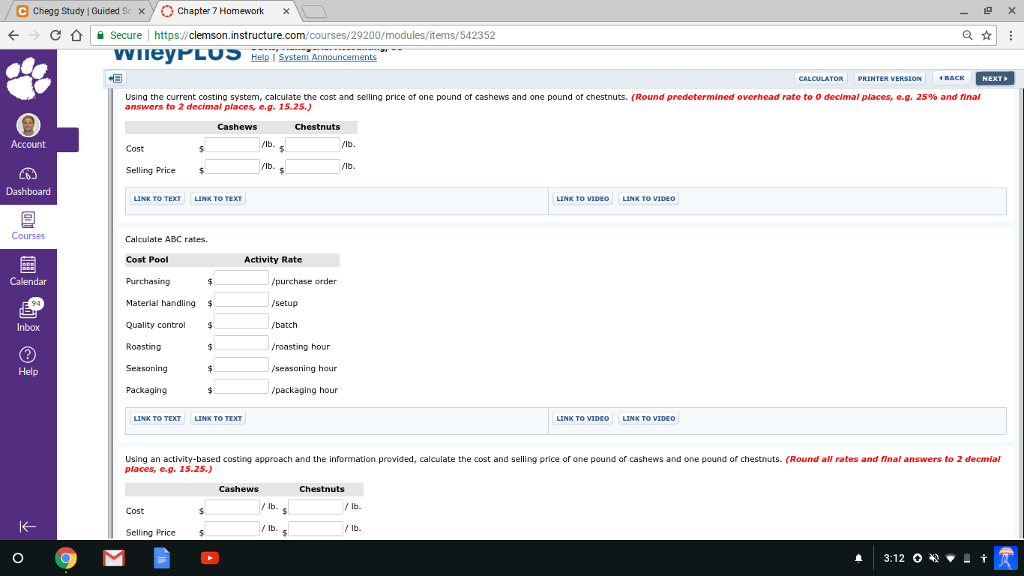Click second LINK TO VIDEO under ABC rates

[648, 419]
